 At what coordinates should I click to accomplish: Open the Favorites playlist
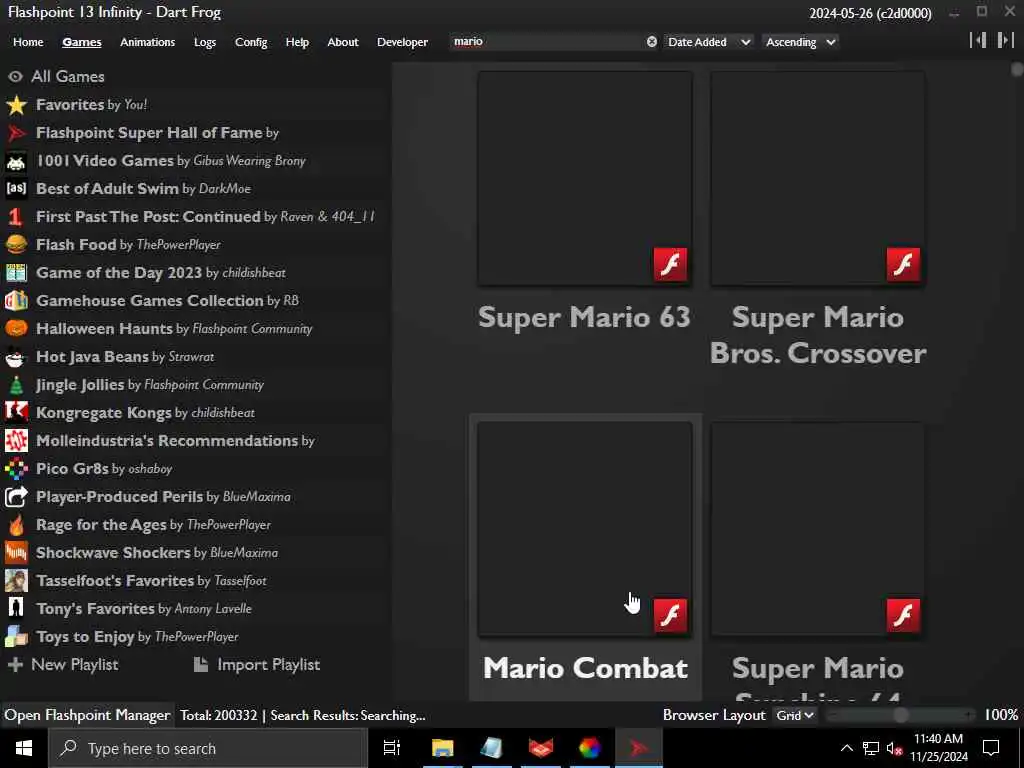tap(196, 104)
